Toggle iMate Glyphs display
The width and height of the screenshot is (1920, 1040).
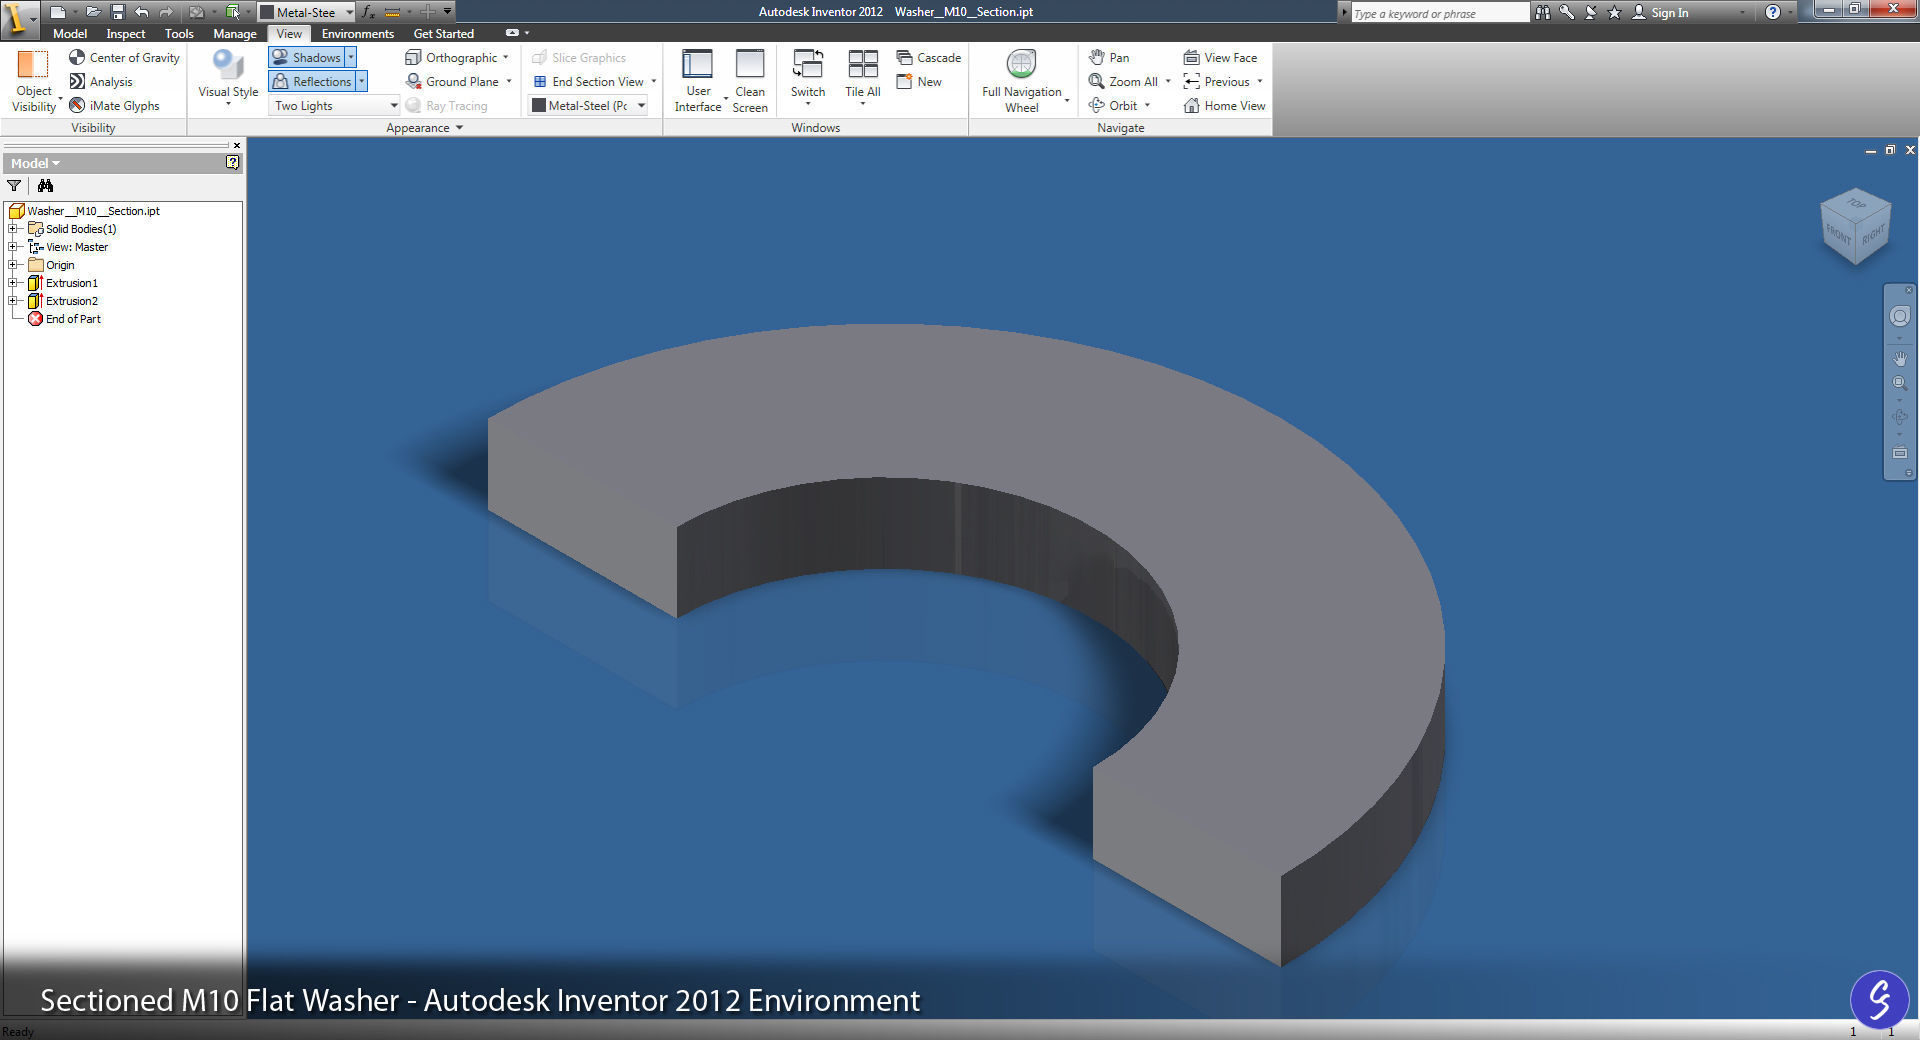tap(114, 105)
